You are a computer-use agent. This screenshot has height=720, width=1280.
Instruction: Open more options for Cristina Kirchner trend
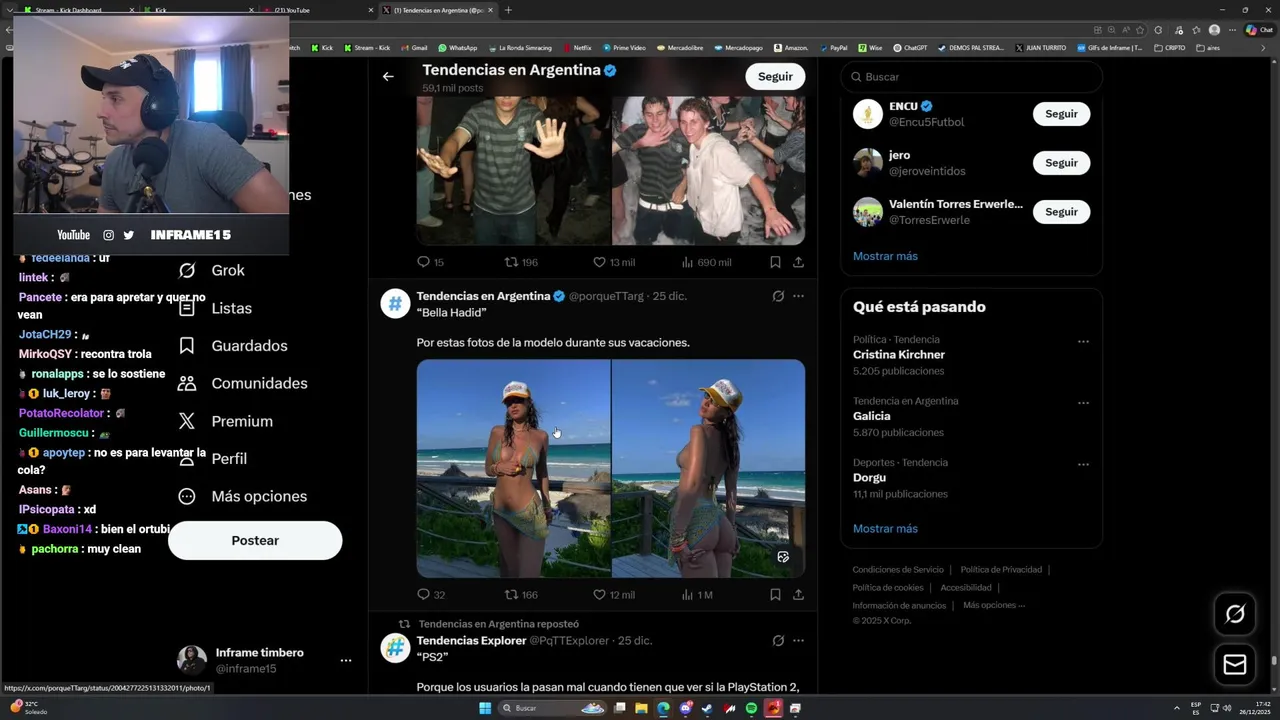(x=1083, y=341)
